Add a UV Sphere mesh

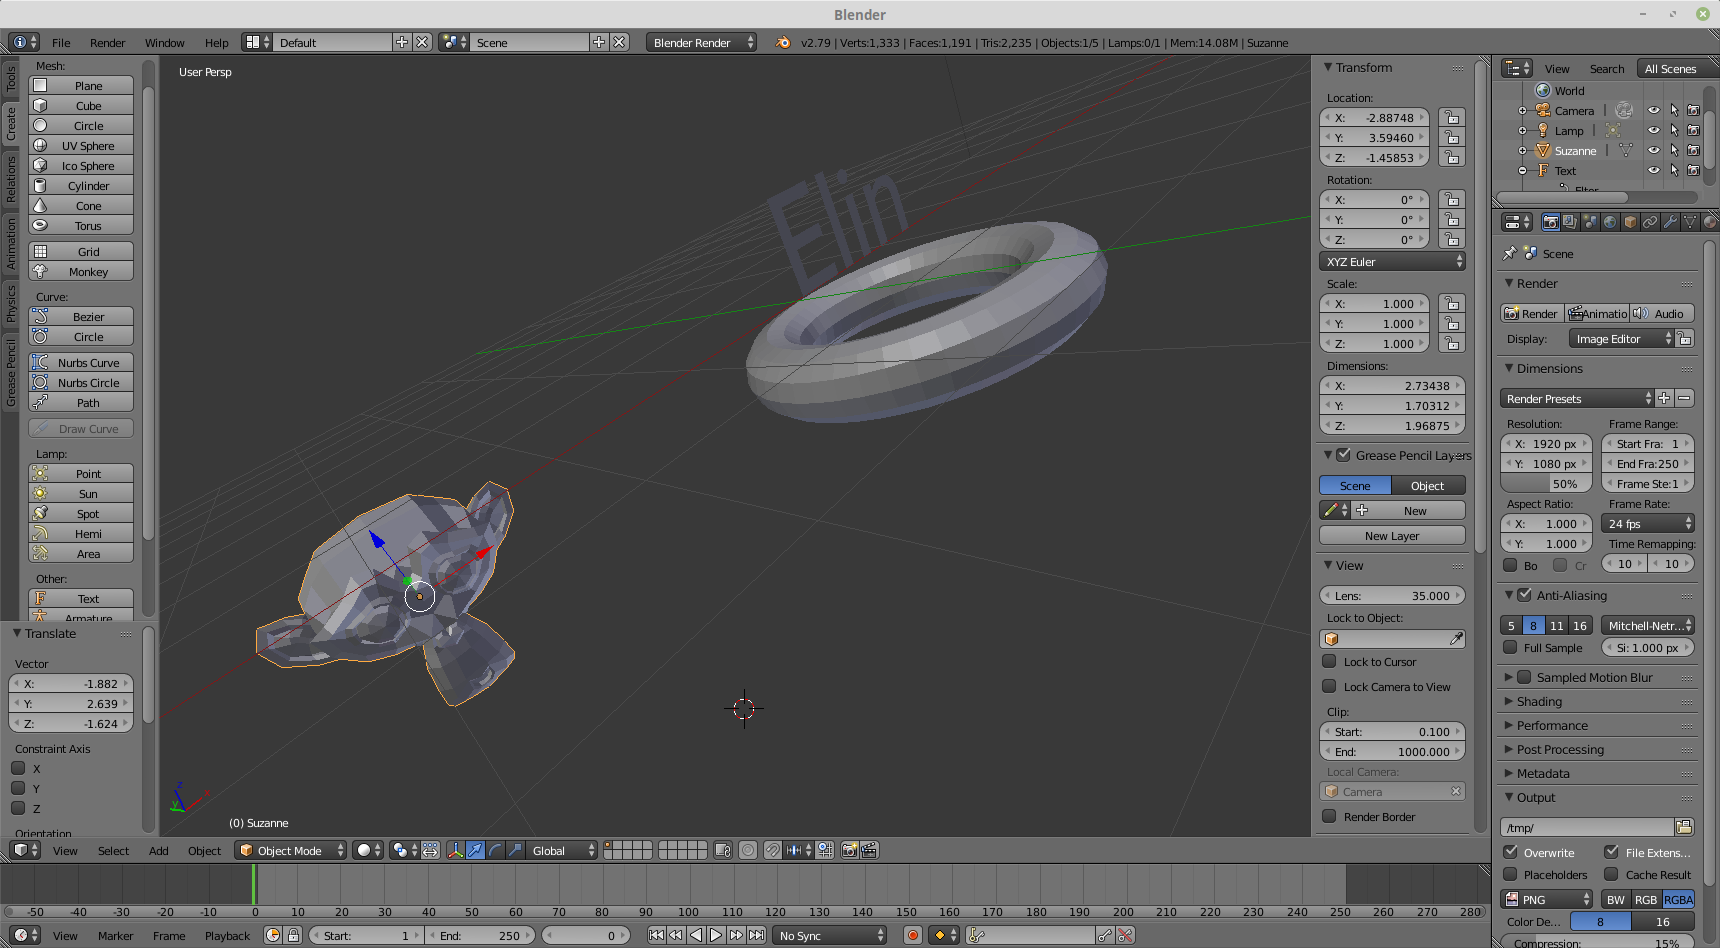(x=81, y=146)
